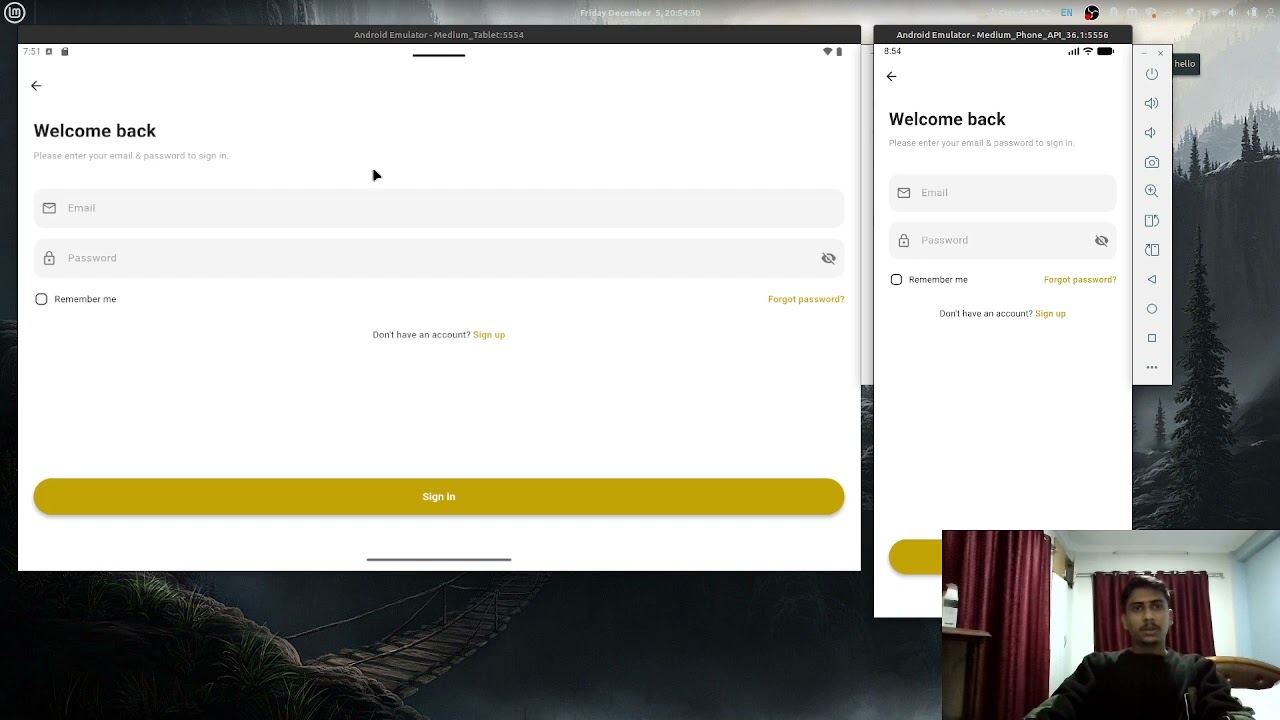Click 'Remember me' label text on tablet
Image resolution: width=1280 pixels, height=720 pixels.
pyautogui.click(x=85, y=299)
